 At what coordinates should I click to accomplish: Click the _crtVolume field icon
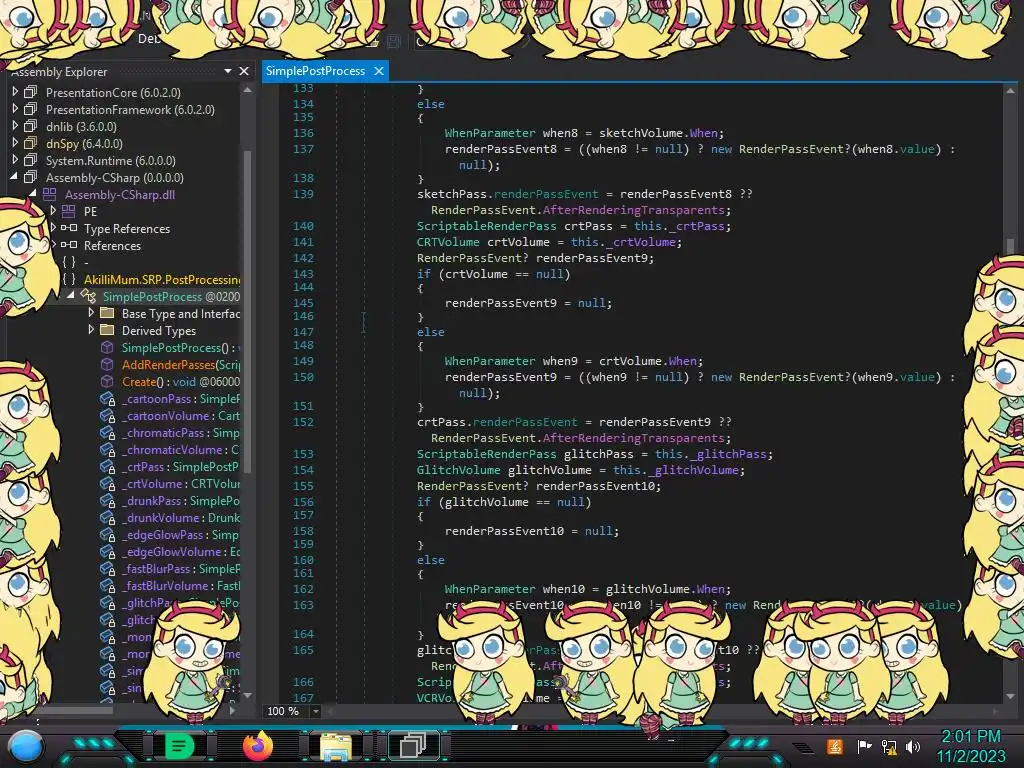108,484
